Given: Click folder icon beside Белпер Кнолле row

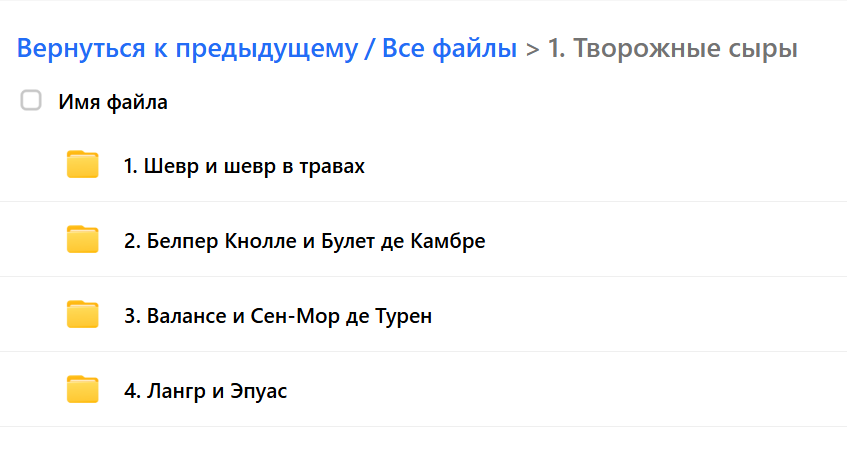Looking at the screenshot, I should tap(82, 240).
